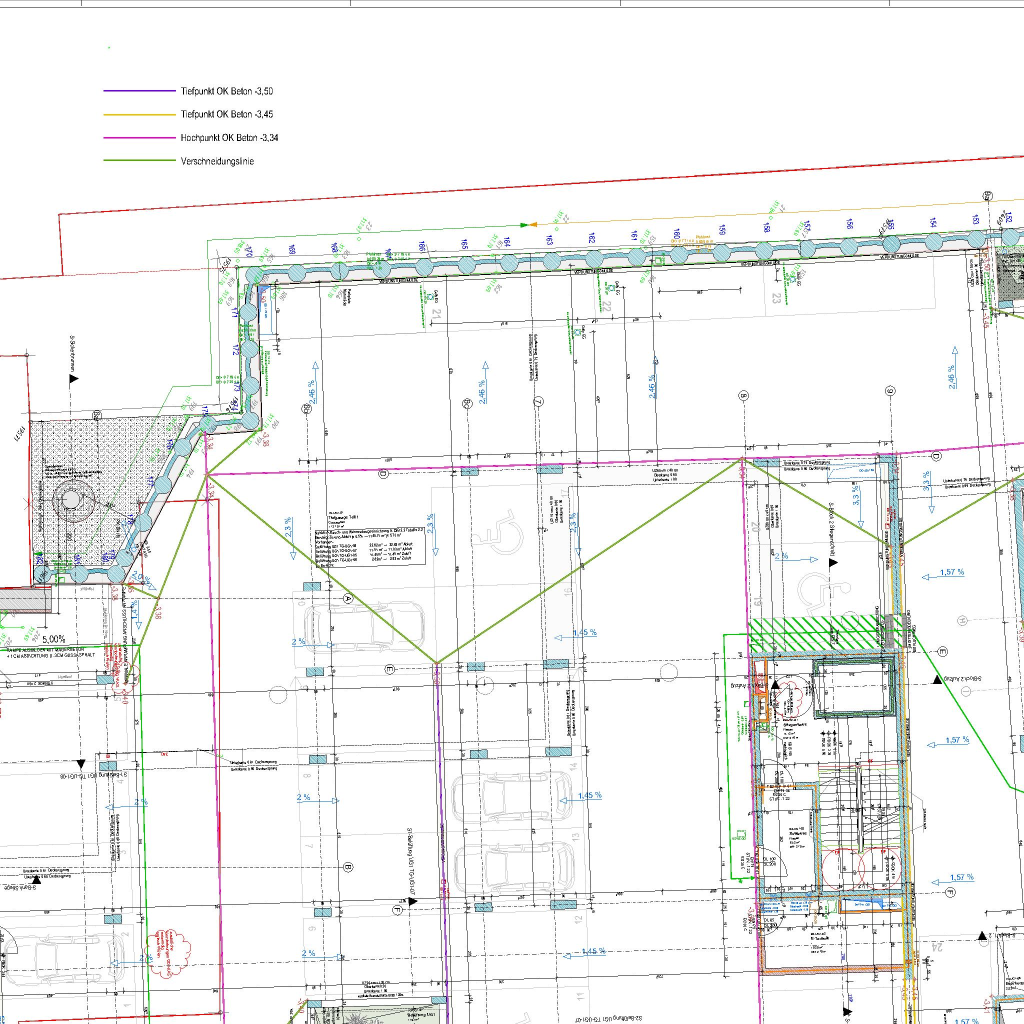1024x1024 pixels.
Task: Select bored pile number 165 label
Action: pyautogui.click(x=464, y=245)
